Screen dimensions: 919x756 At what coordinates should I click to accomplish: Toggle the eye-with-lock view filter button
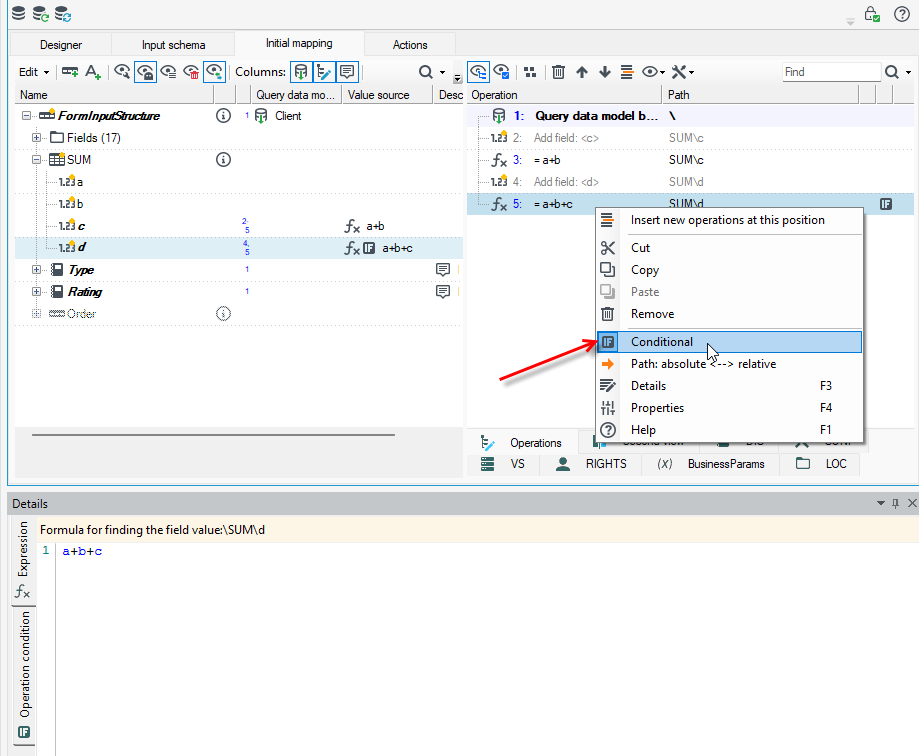[x=145, y=72]
